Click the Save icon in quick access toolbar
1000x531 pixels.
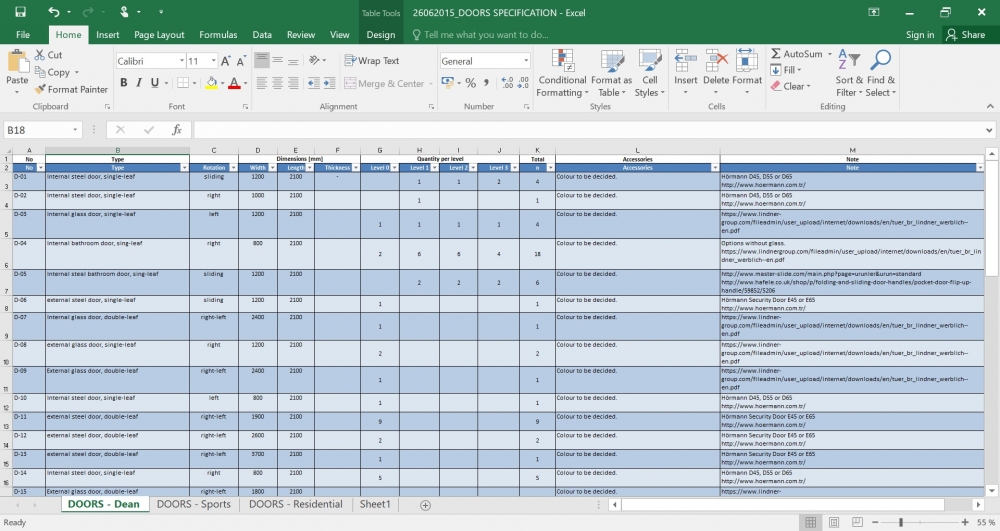20,12
